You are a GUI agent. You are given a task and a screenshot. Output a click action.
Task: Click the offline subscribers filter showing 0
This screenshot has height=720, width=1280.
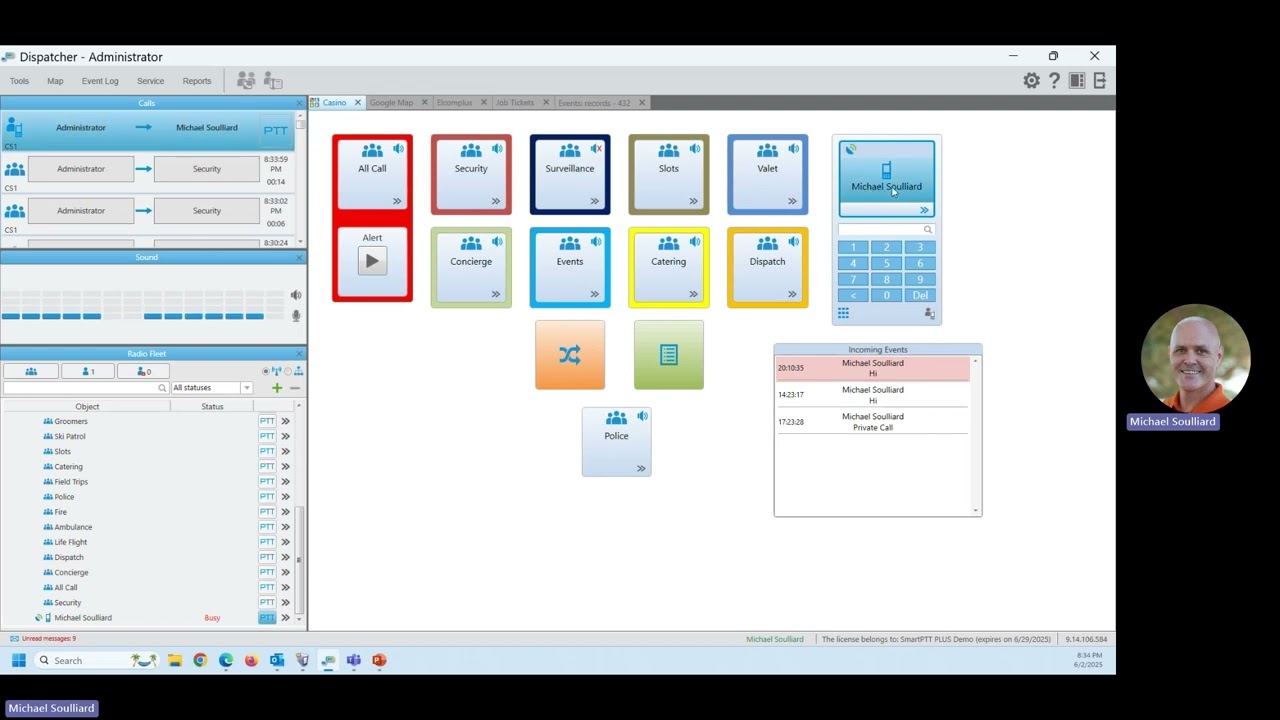click(143, 371)
